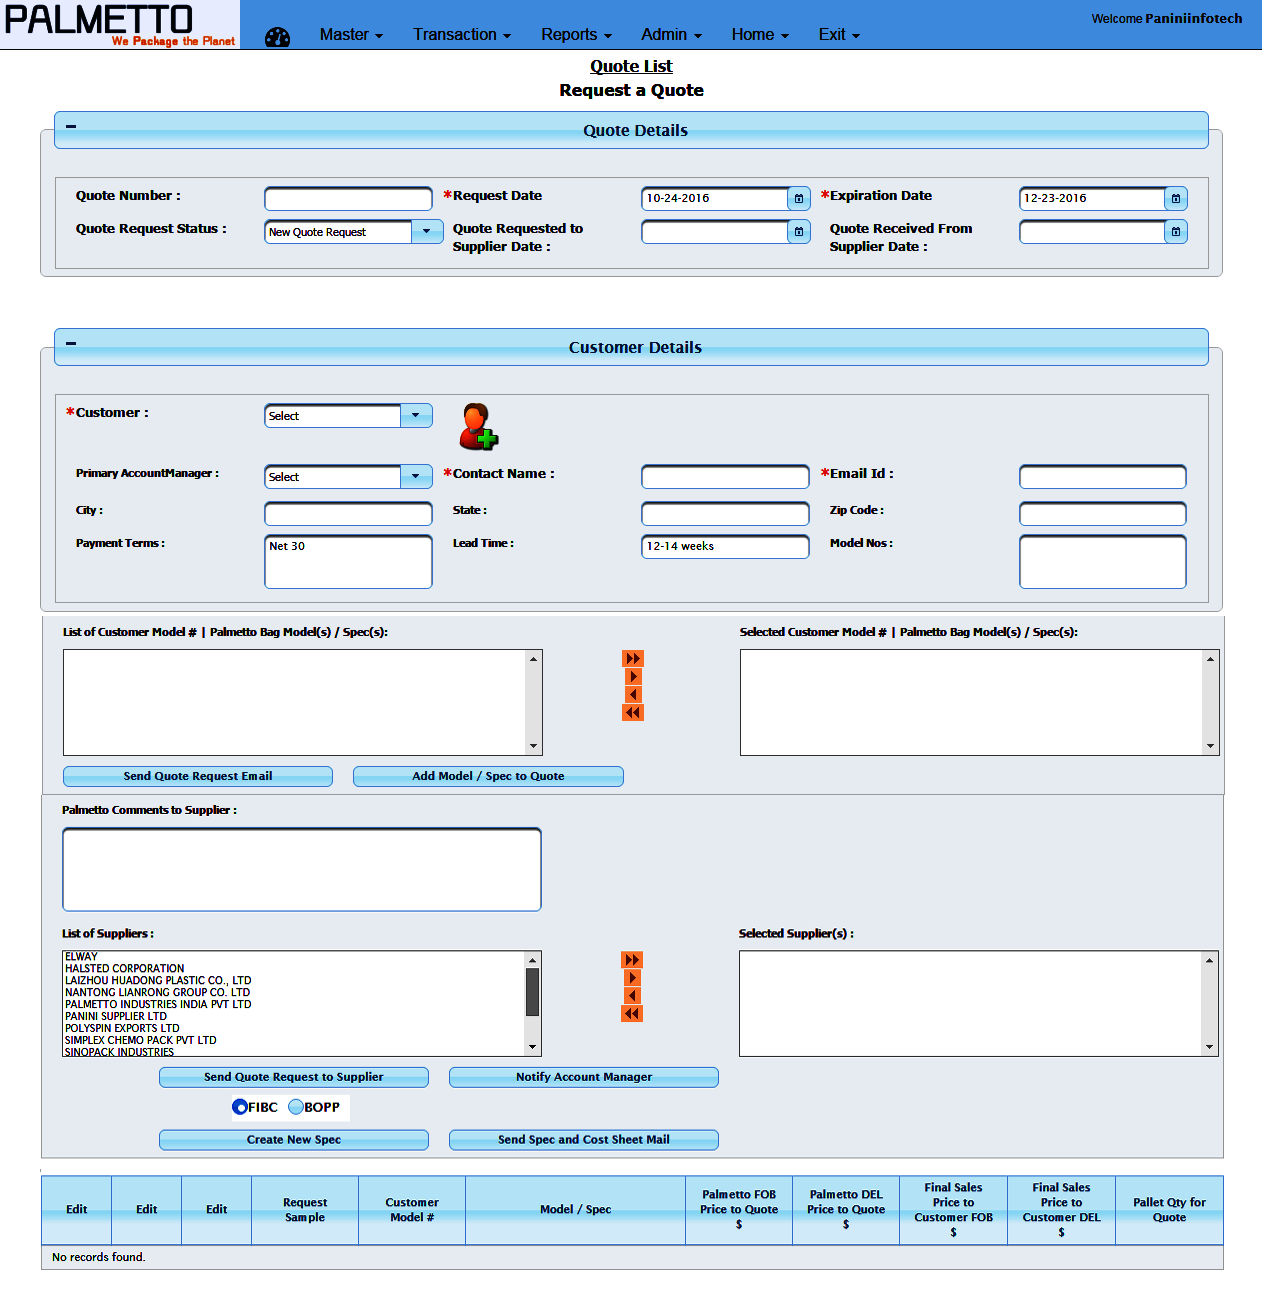Click scroll up arrow in Selected Supplier(s) list

(1210, 961)
